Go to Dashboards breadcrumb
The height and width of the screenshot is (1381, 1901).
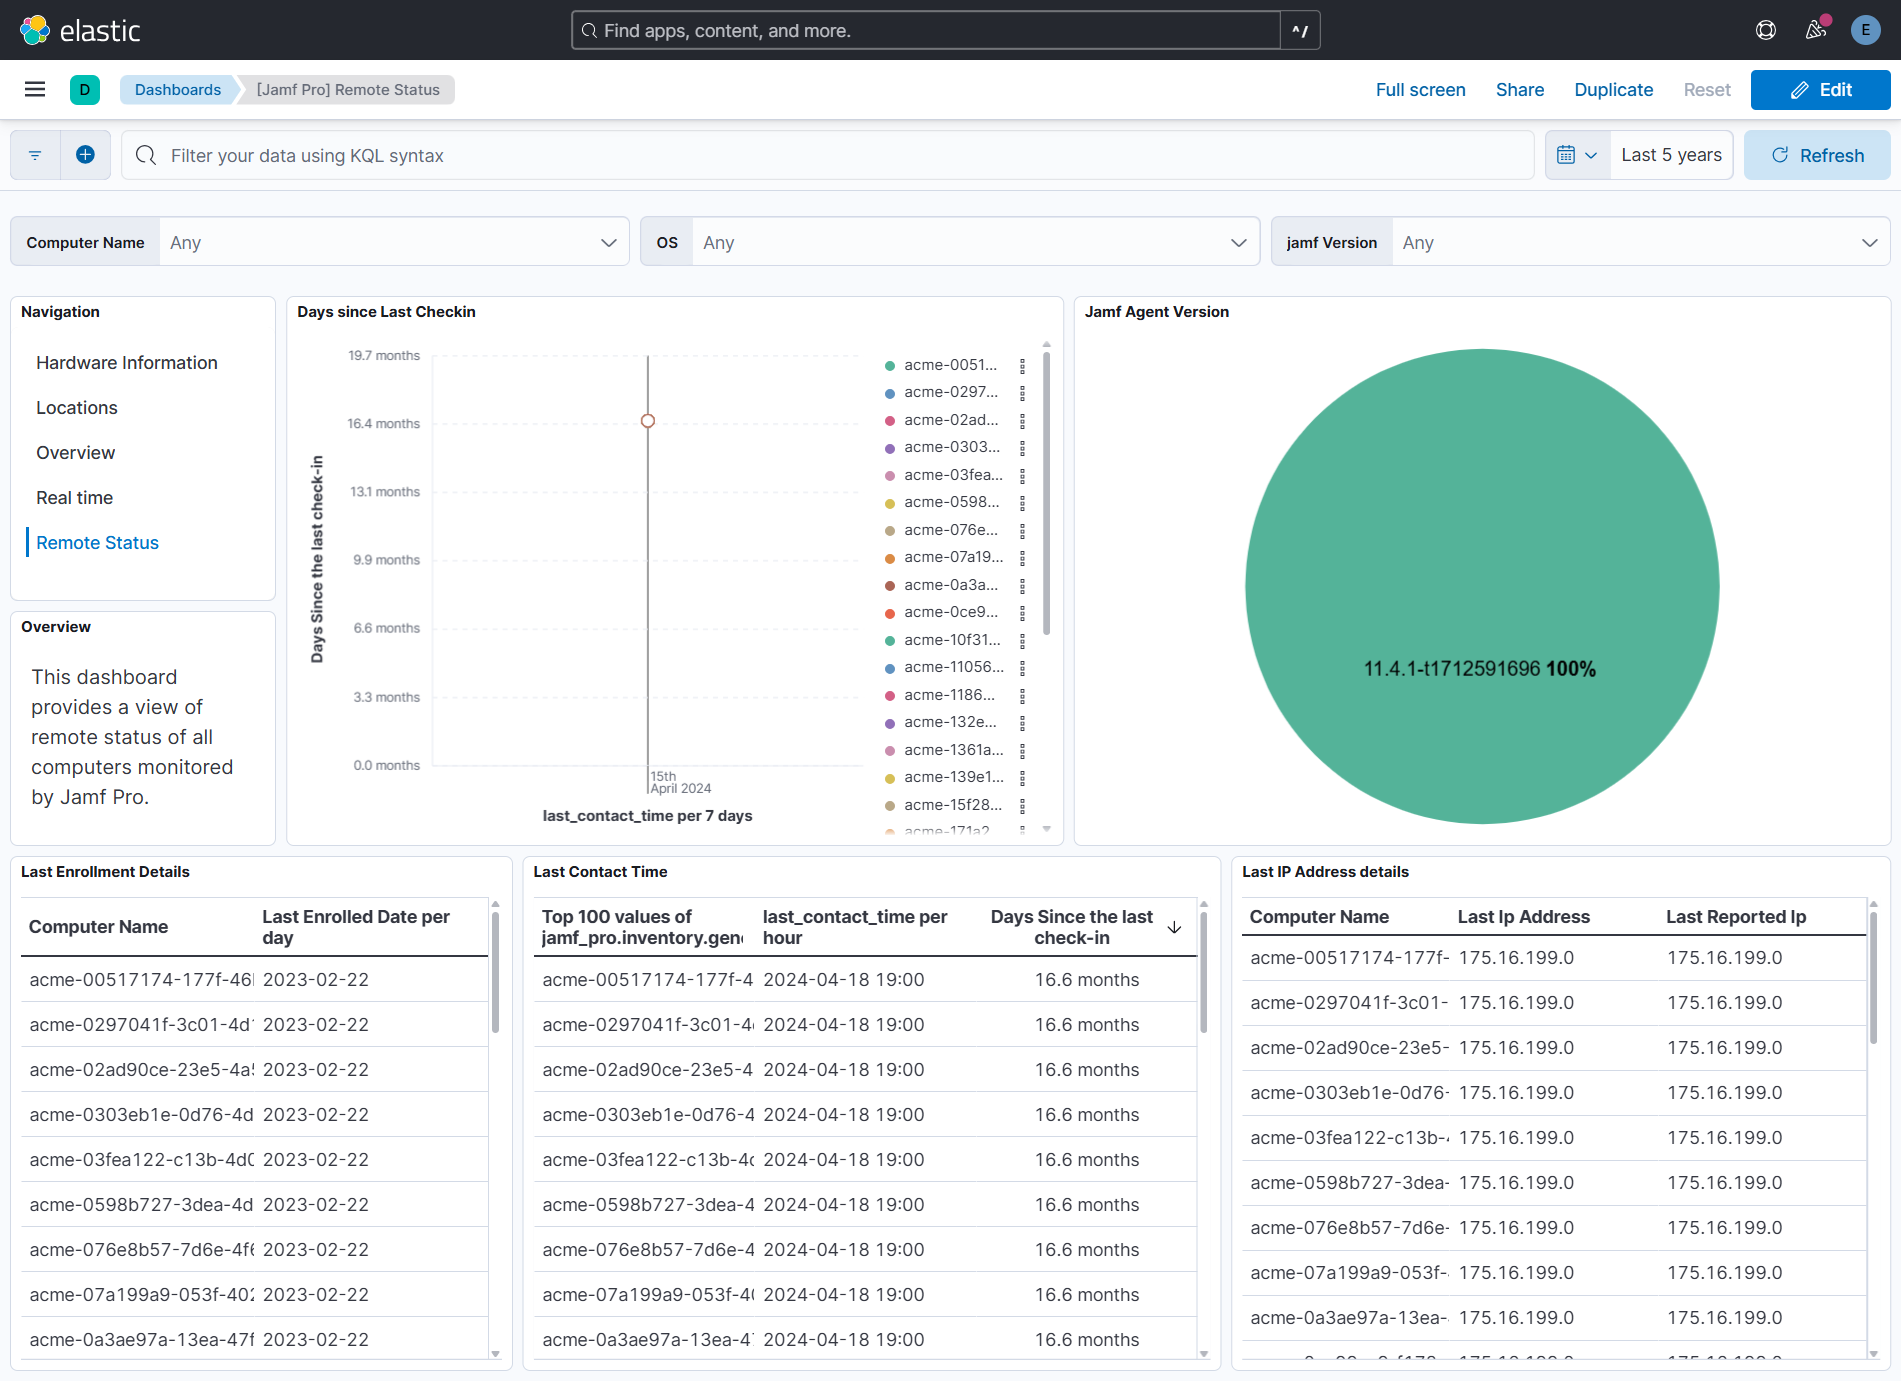click(x=178, y=90)
